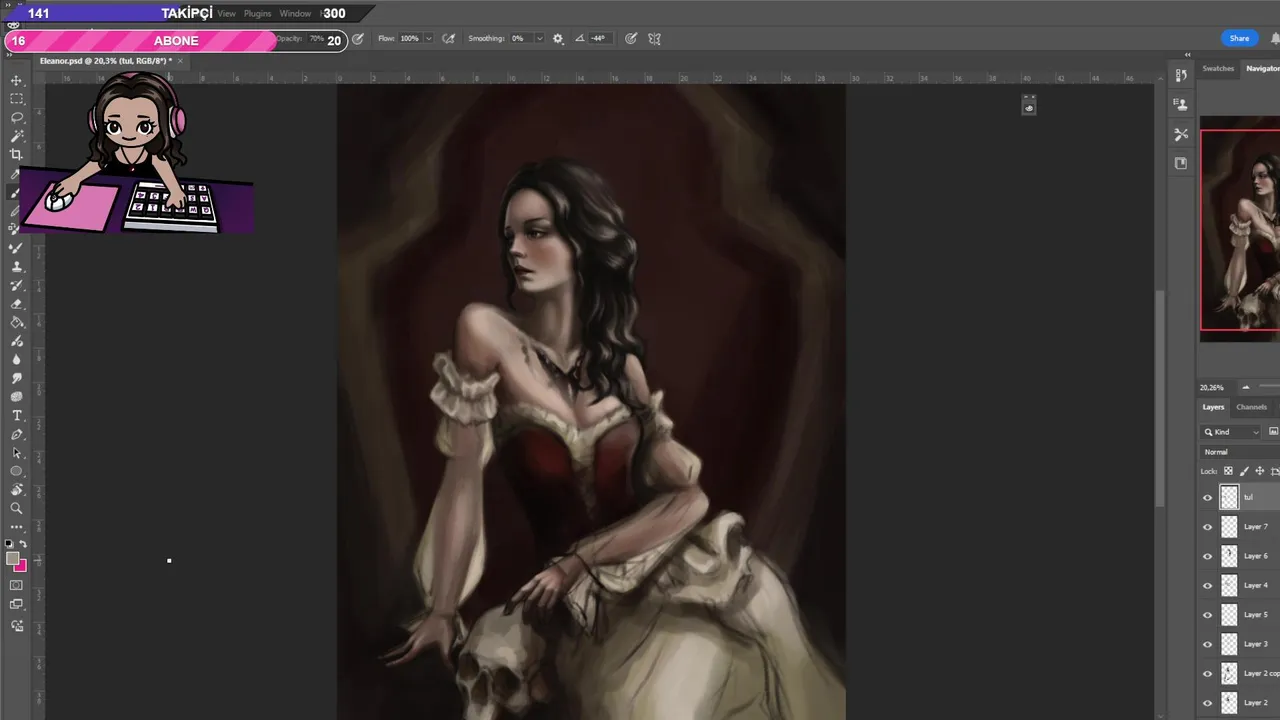Hide Layer 3 using its eye icon

(1207, 644)
